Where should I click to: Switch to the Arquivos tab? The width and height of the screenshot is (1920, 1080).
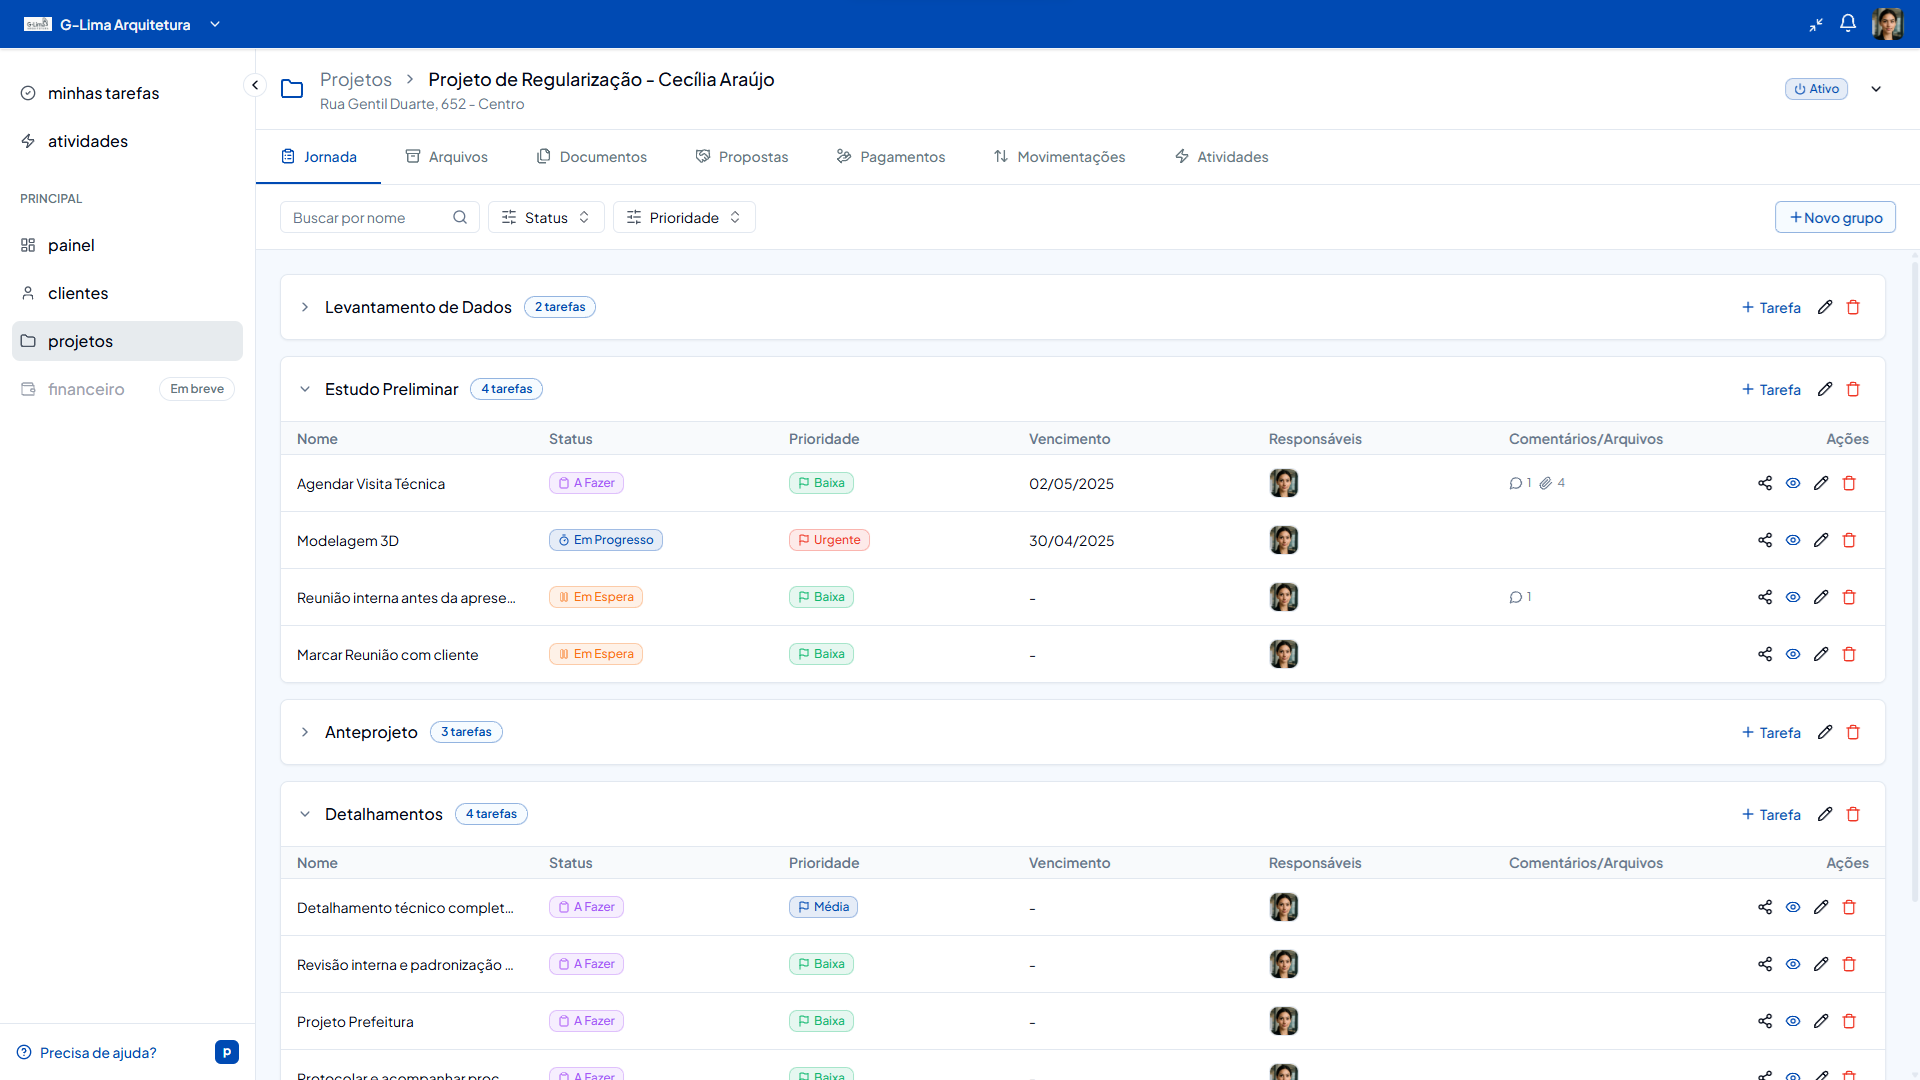click(x=446, y=157)
